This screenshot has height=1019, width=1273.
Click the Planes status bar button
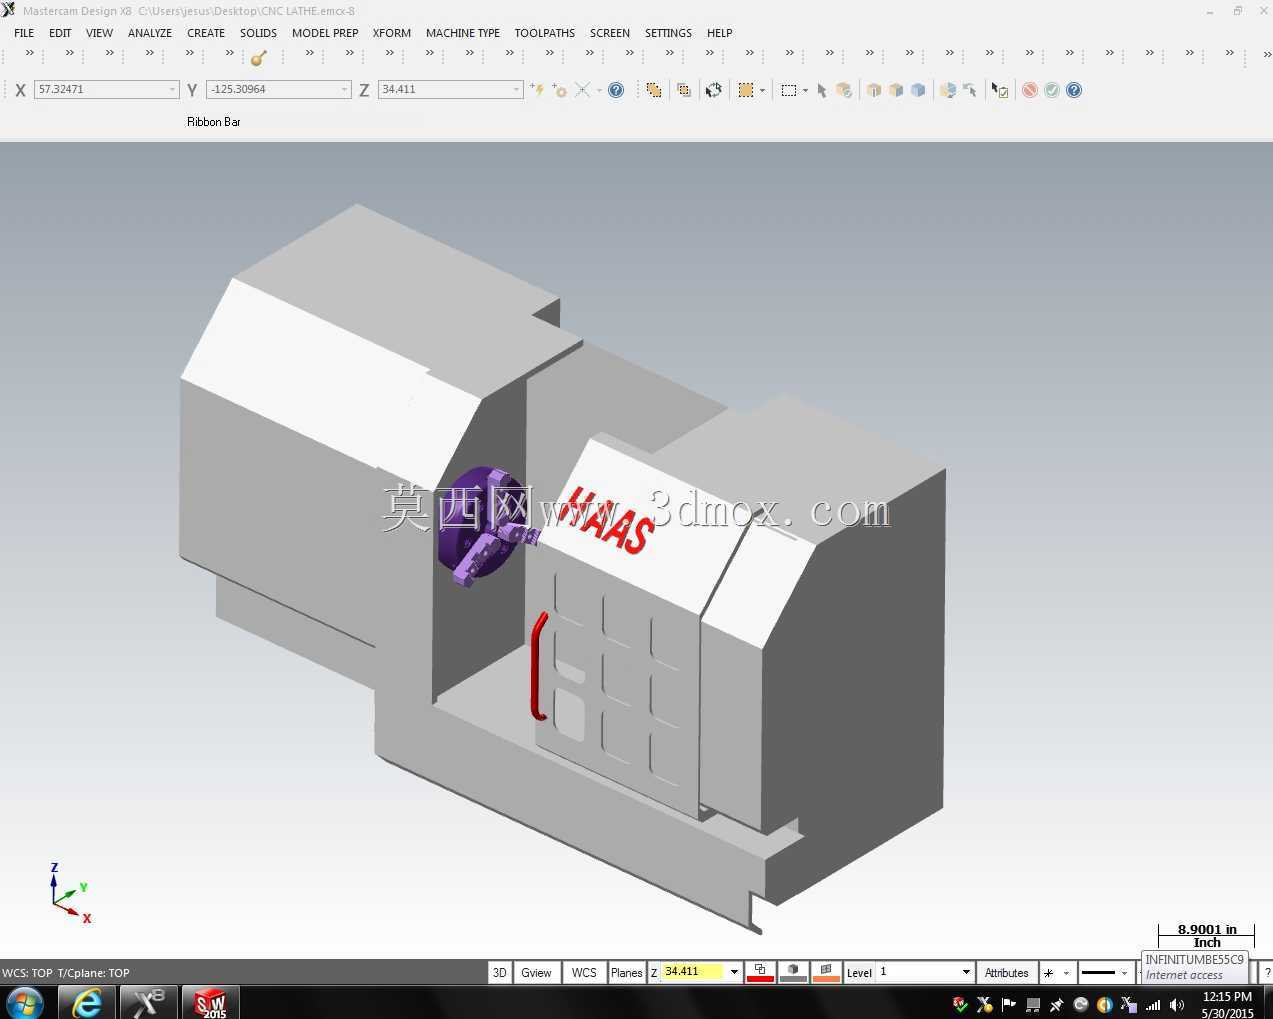[627, 972]
